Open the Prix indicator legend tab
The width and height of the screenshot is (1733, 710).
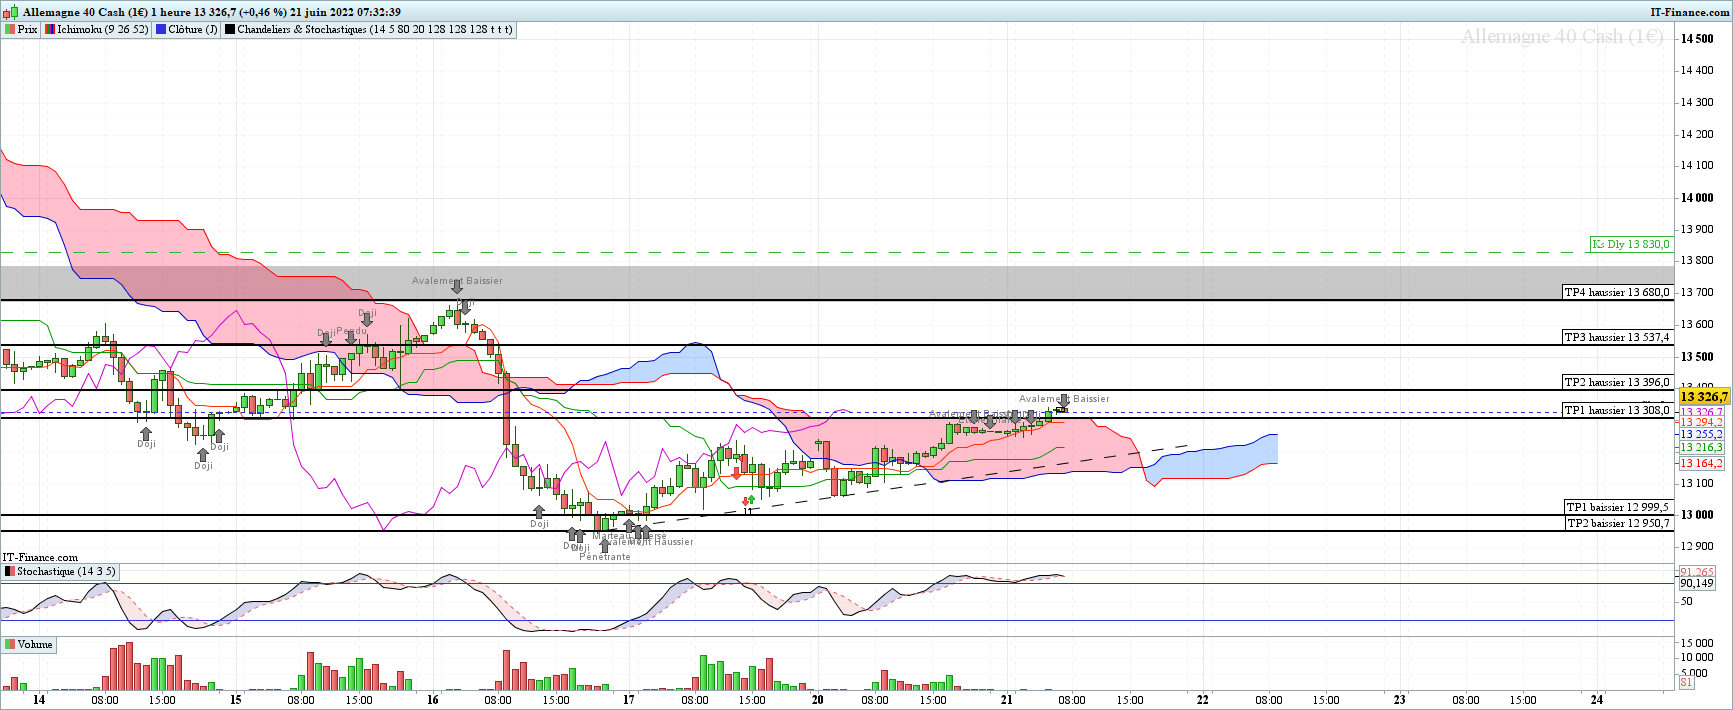21,29
